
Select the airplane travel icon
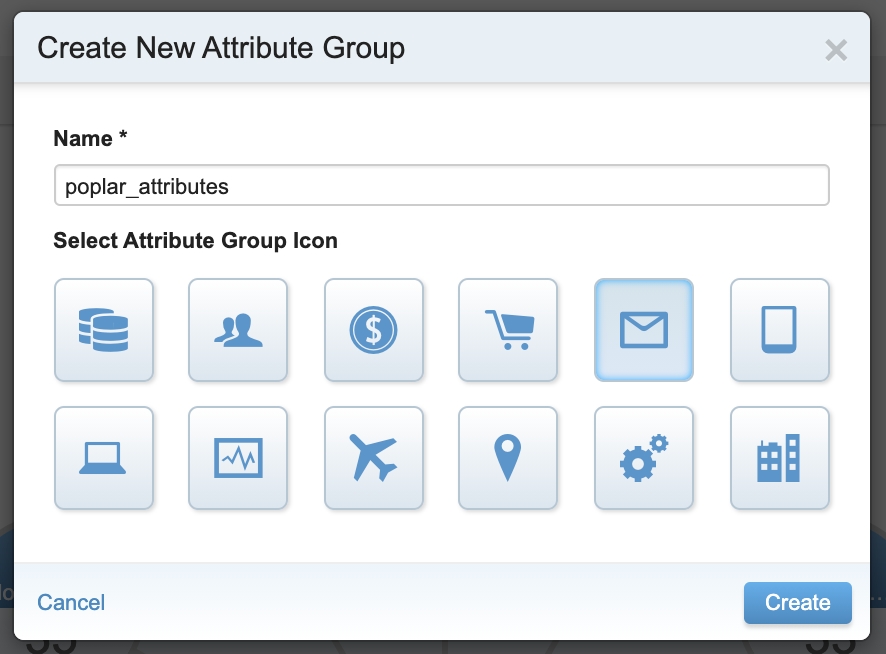click(x=374, y=458)
